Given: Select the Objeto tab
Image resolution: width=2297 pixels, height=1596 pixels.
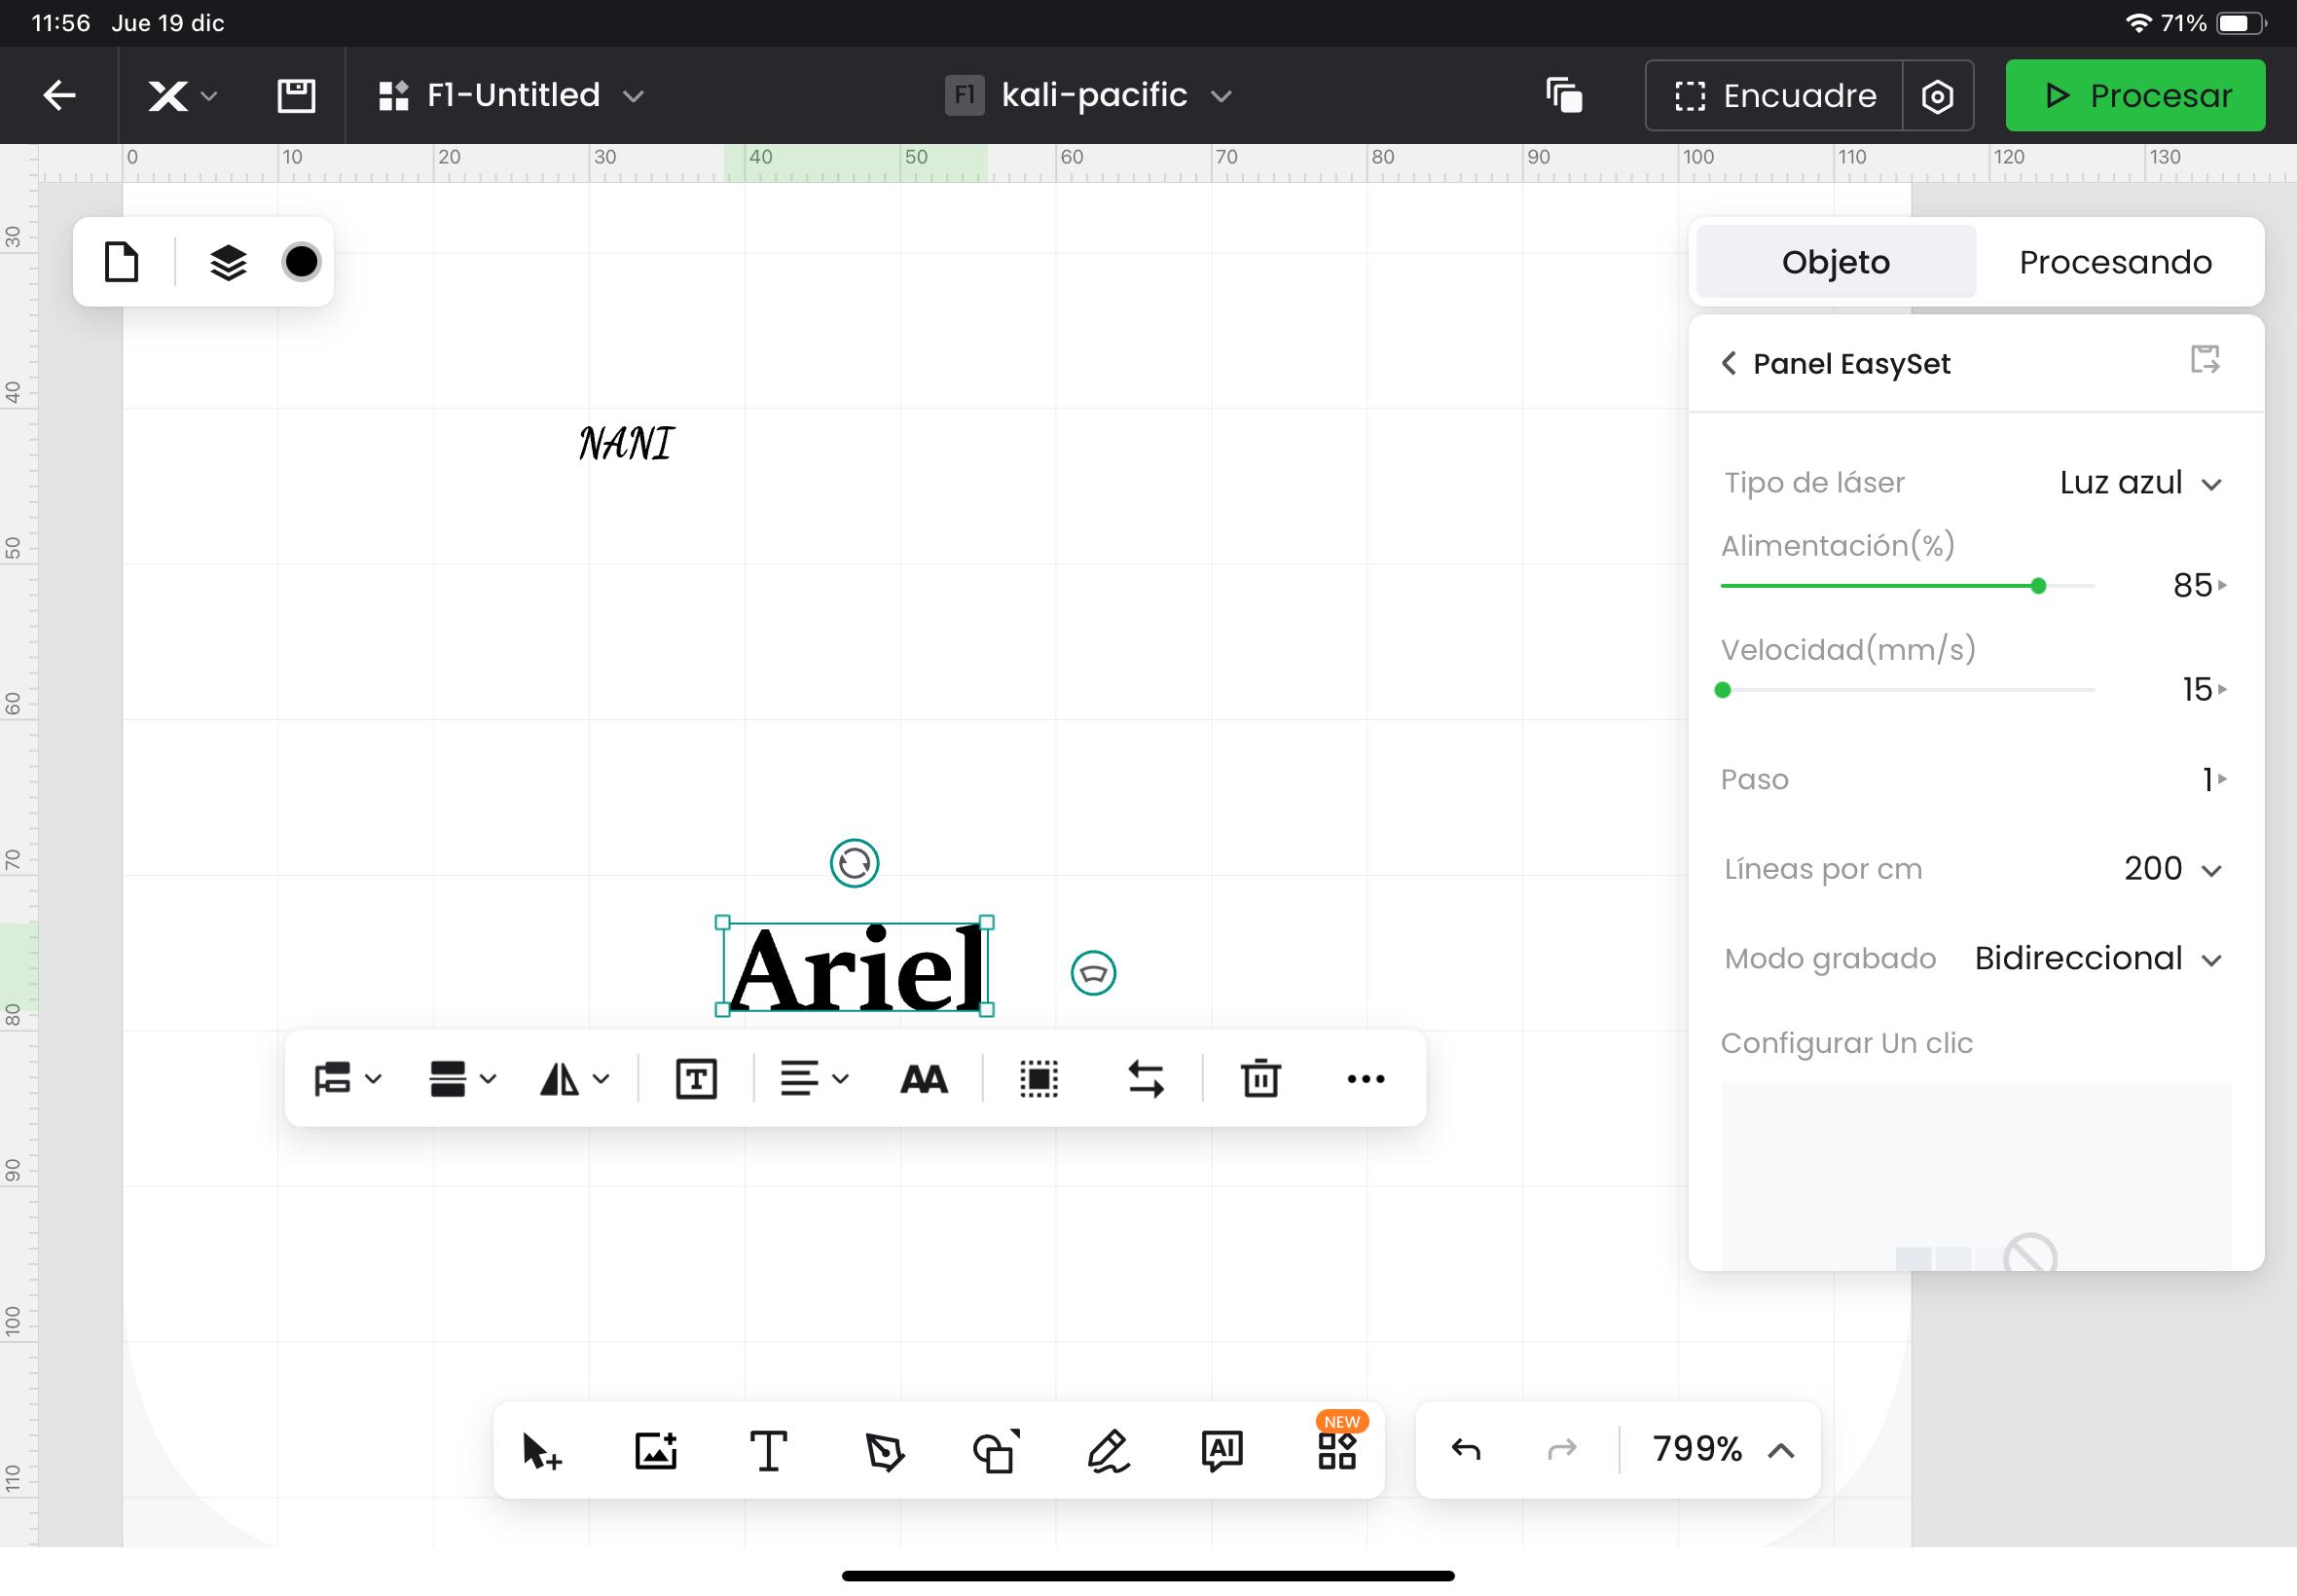Looking at the screenshot, I should 1835,262.
